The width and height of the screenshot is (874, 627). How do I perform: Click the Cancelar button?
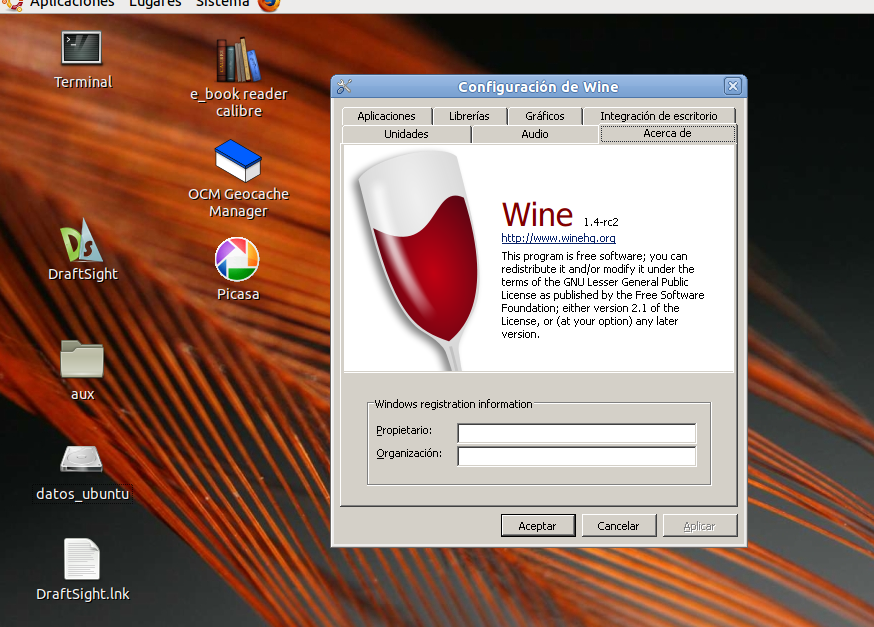(x=619, y=526)
